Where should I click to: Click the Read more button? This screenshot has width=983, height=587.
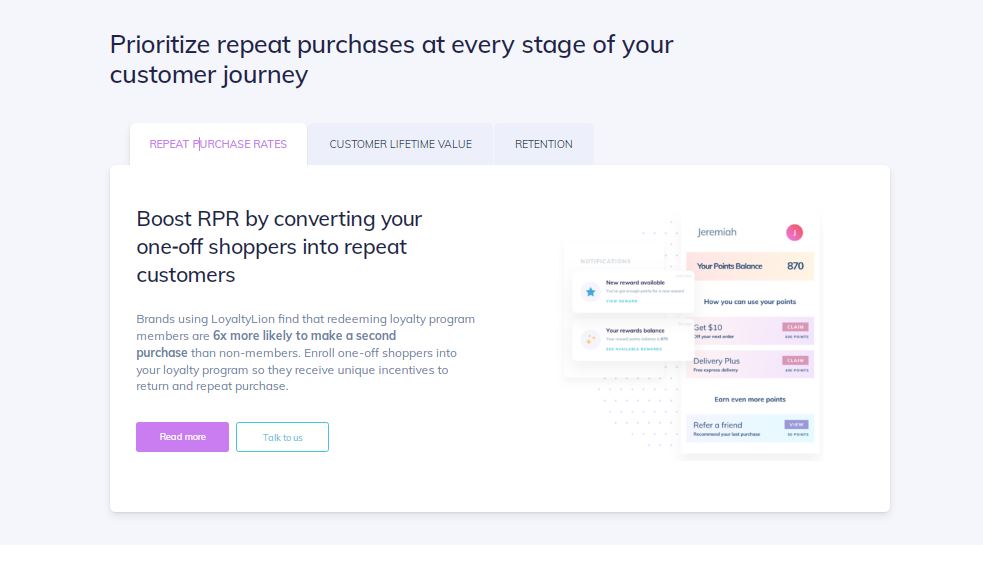pos(182,436)
